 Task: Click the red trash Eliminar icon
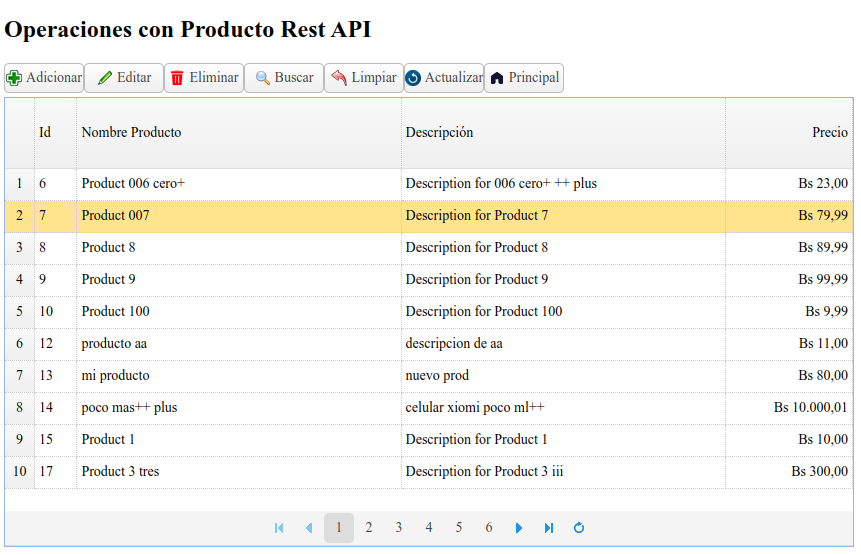pyautogui.click(x=177, y=78)
